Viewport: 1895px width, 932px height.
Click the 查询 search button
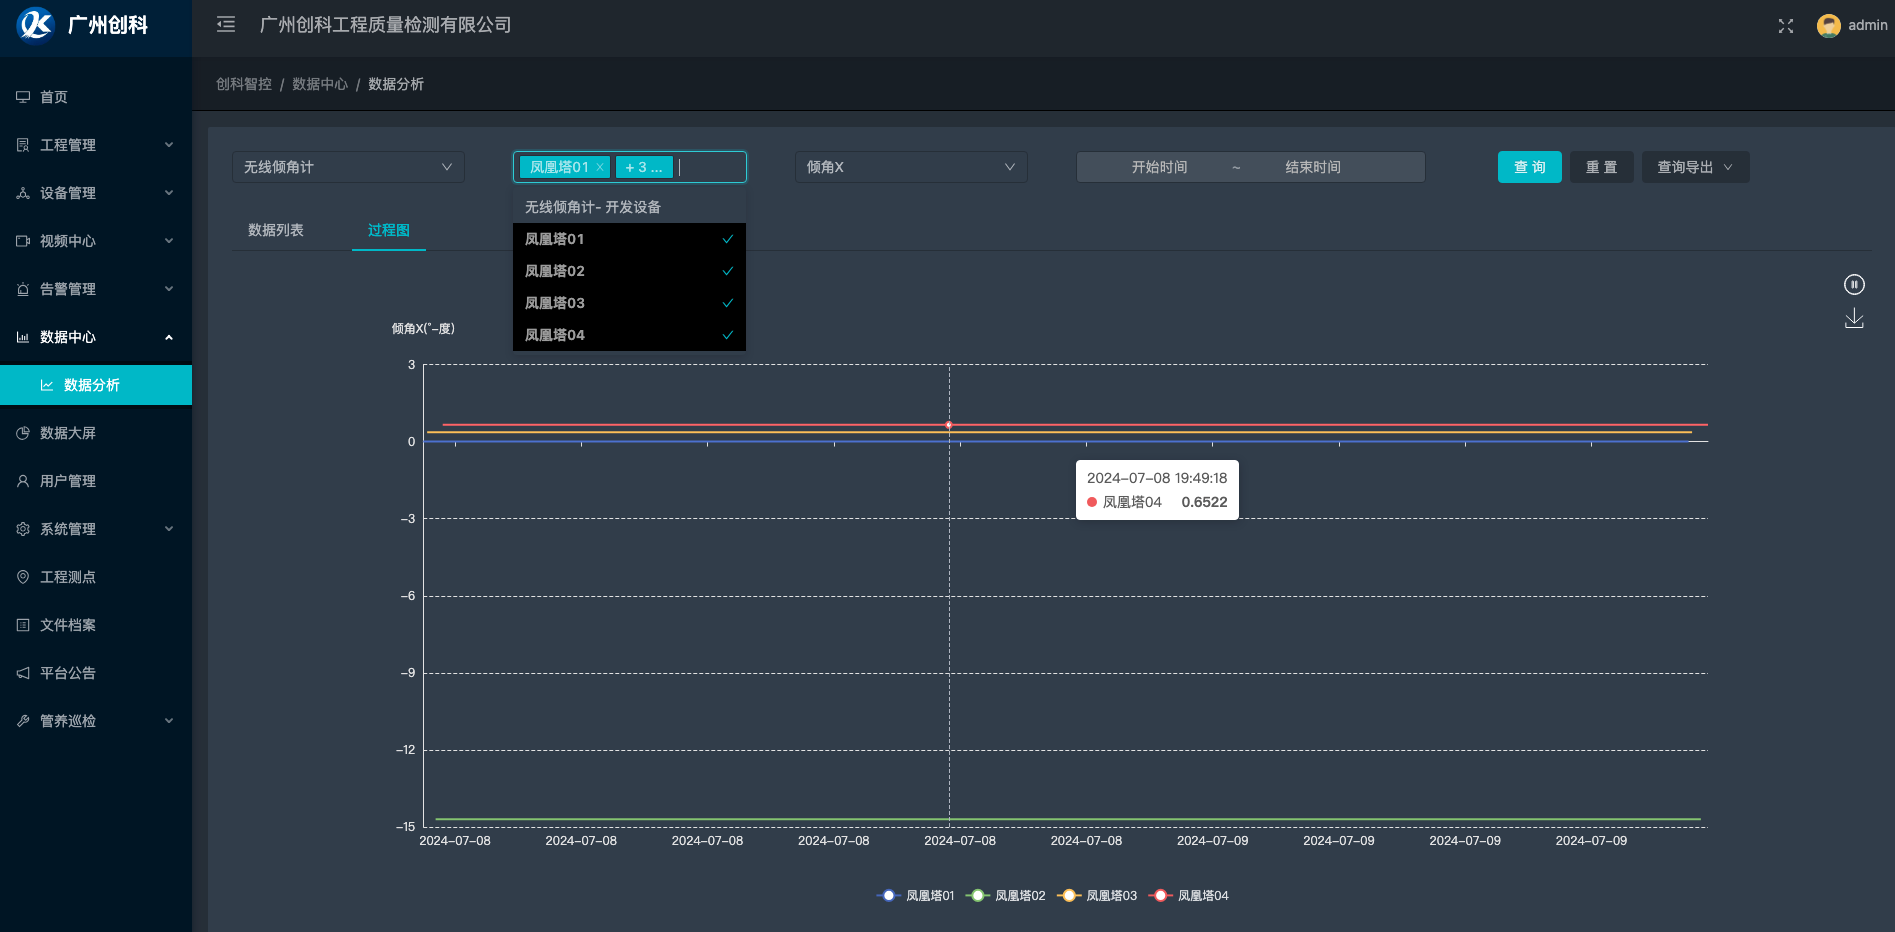(1529, 167)
